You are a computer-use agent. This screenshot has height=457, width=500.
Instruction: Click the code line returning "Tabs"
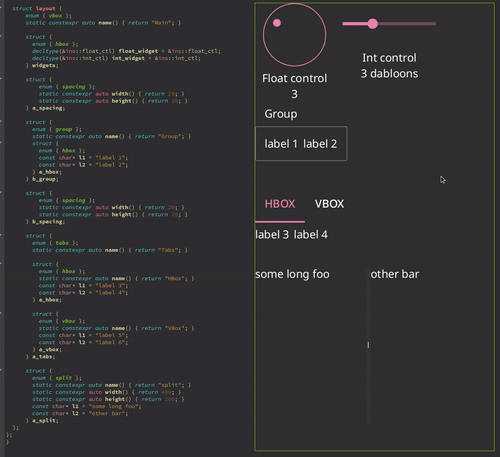110,250
